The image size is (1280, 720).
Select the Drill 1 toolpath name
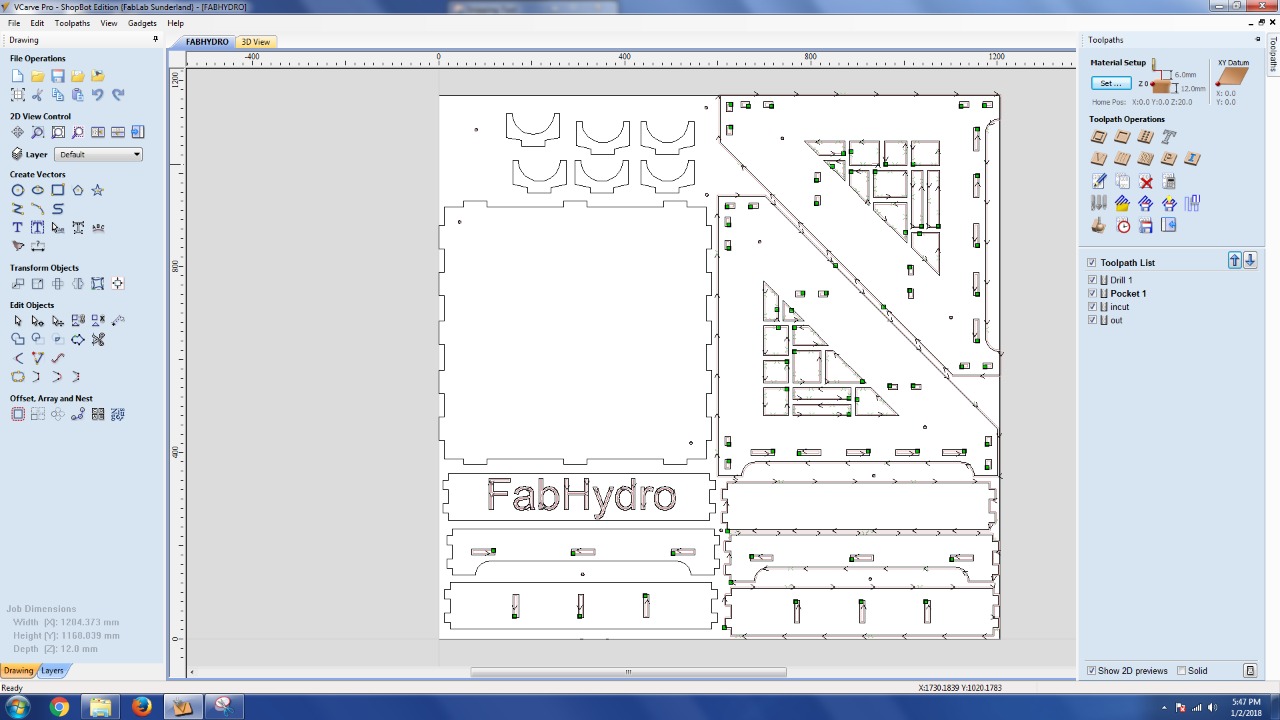point(1121,280)
